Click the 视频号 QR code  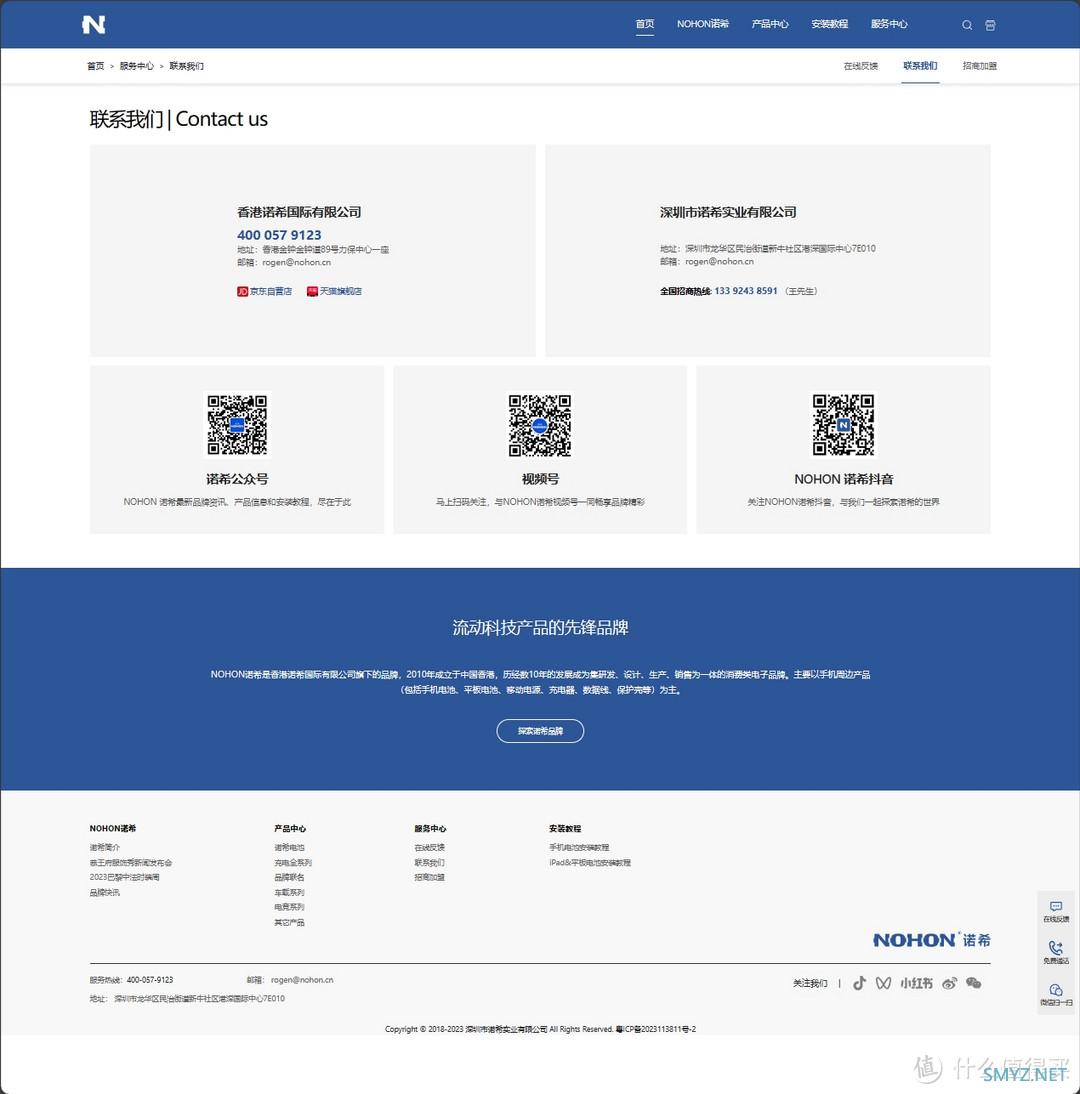[540, 425]
